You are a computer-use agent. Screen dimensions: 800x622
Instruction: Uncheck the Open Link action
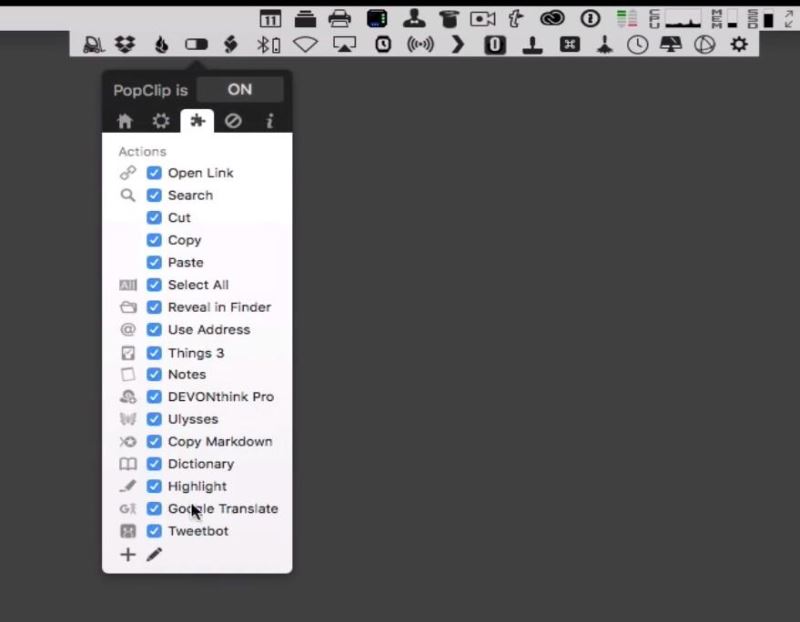click(154, 173)
